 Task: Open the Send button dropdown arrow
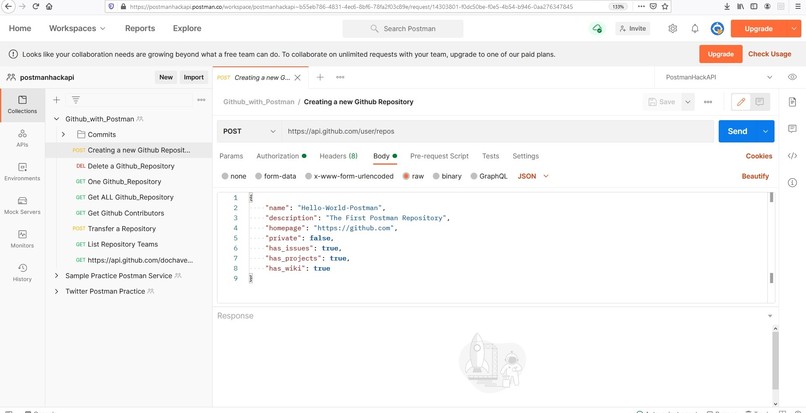(765, 131)
